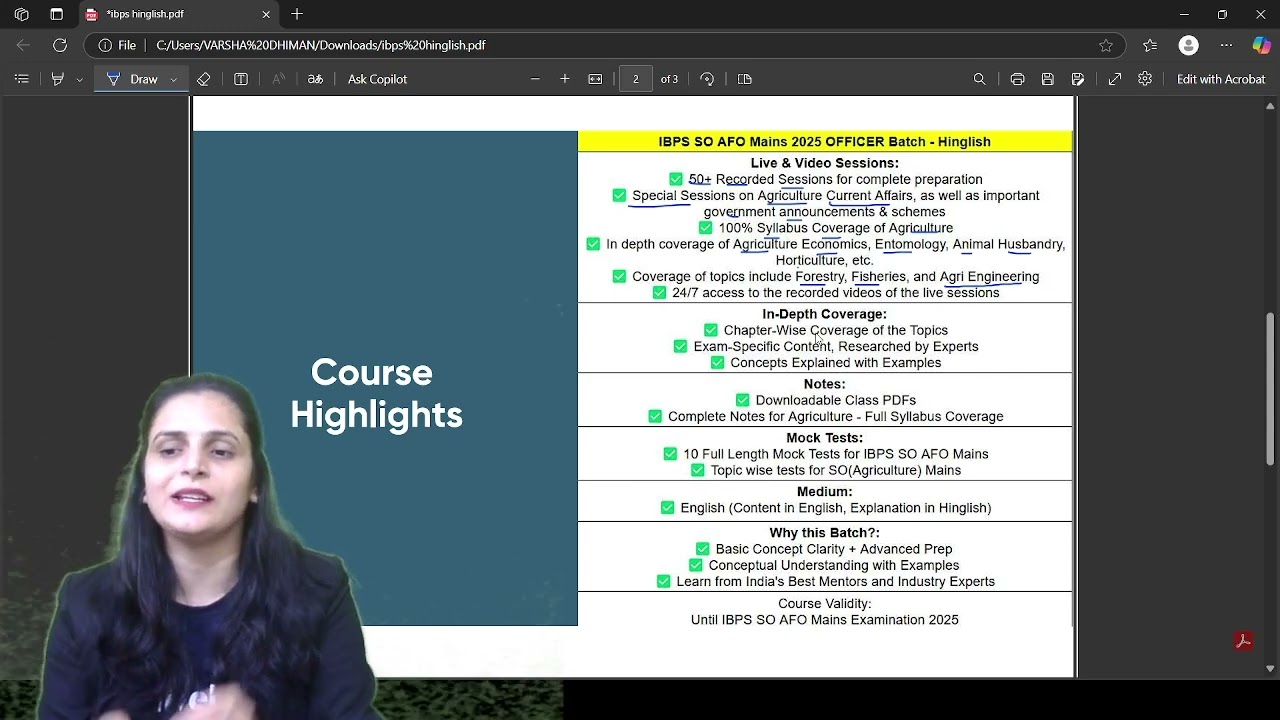Click the scroll down arrow

coord(1271,668)
